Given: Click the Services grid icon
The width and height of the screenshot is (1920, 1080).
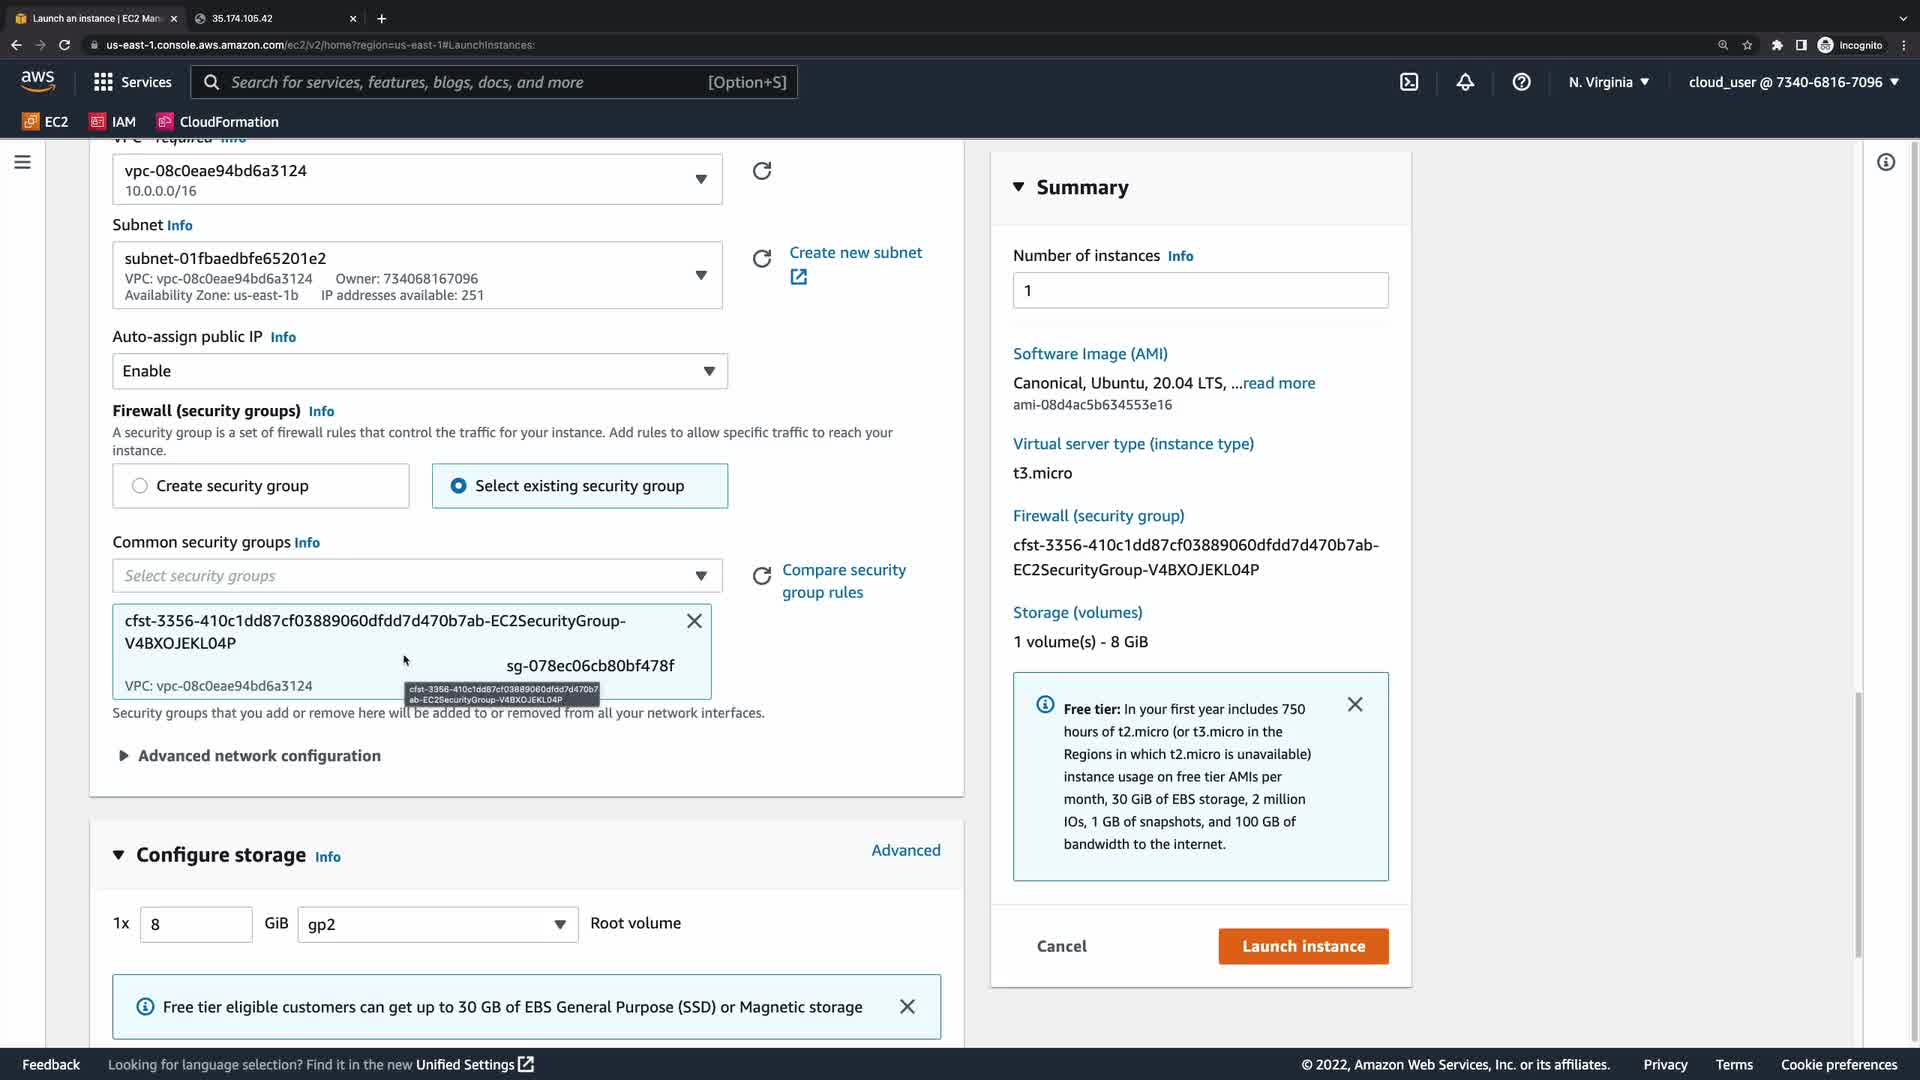Looking at the screenshot, I should (103, 82).
